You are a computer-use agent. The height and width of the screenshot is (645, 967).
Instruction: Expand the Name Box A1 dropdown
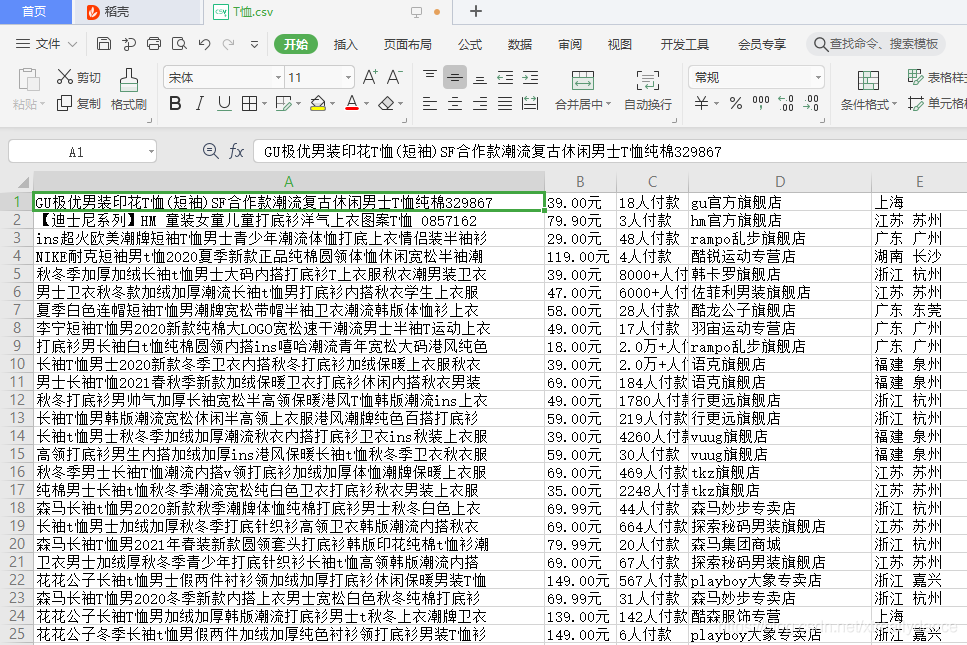(x=151, y=152)
